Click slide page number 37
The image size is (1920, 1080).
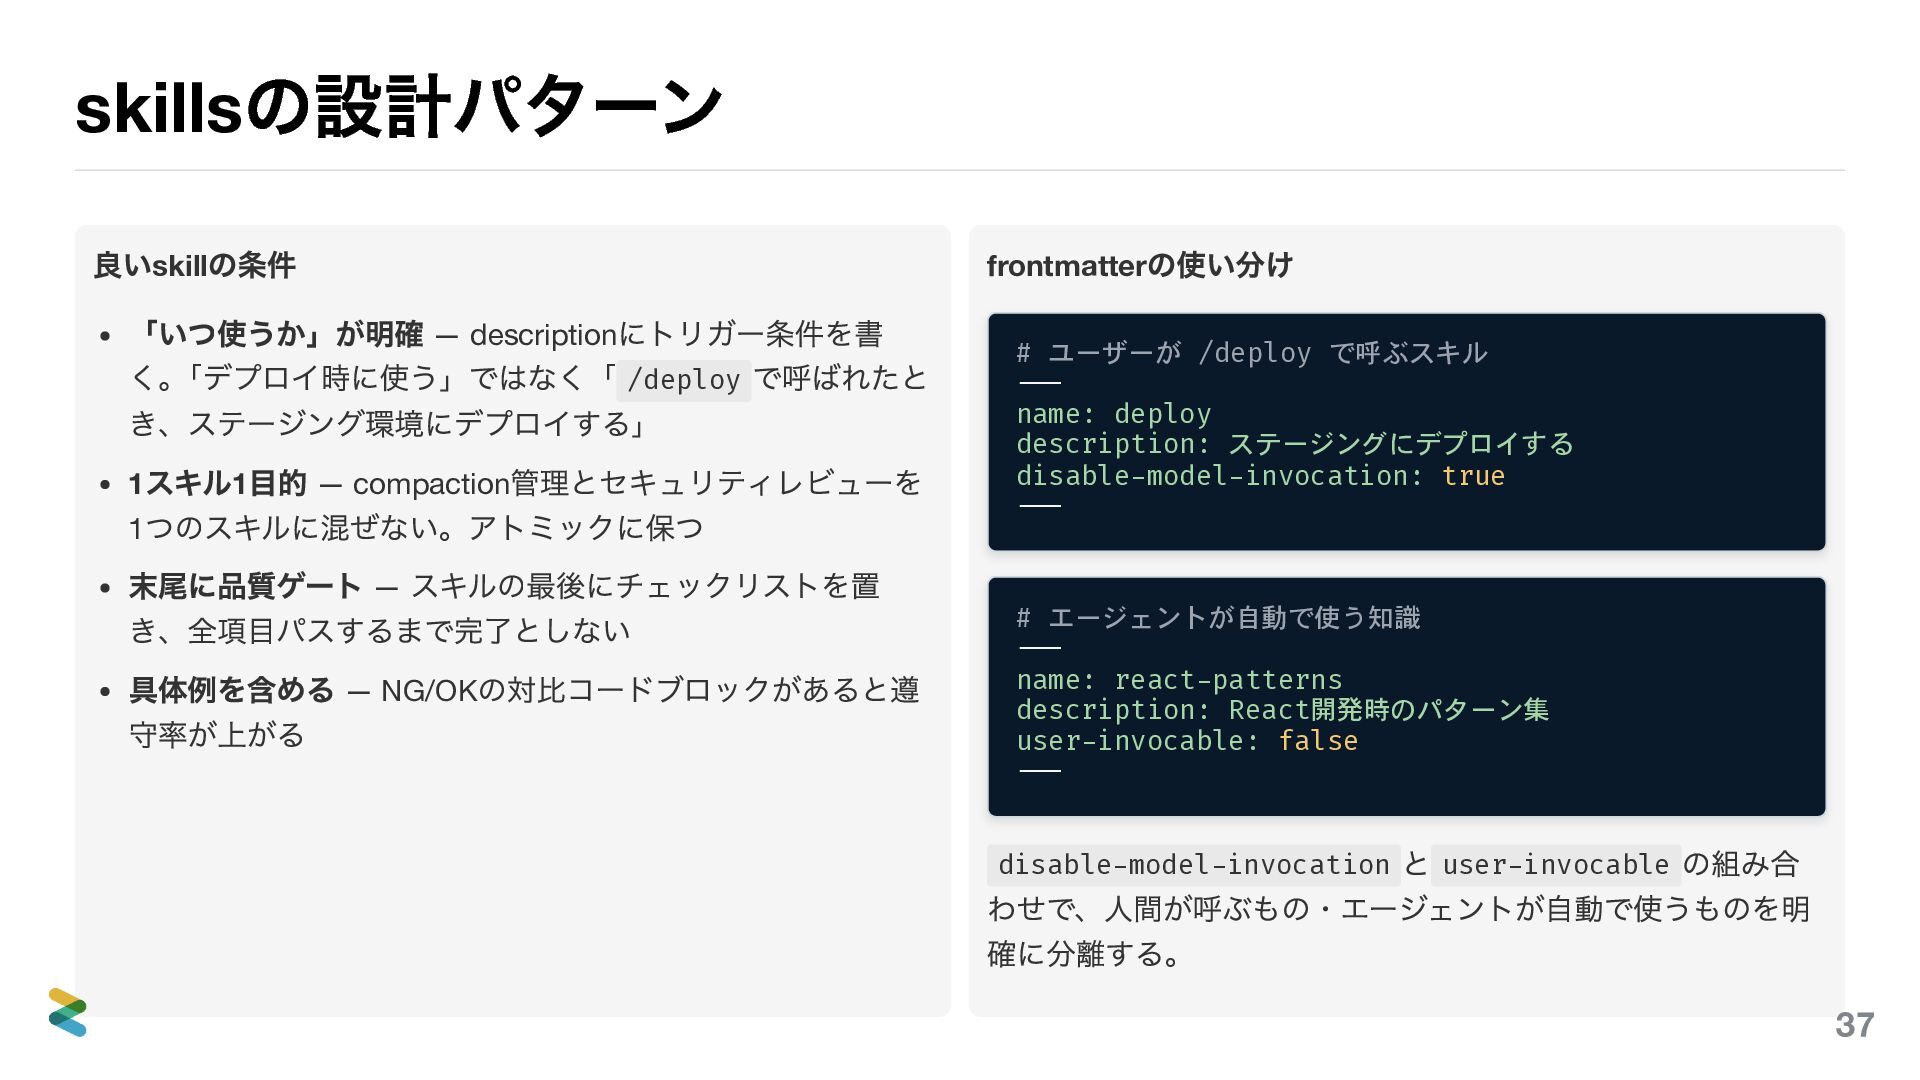tap(1854, 1025)
